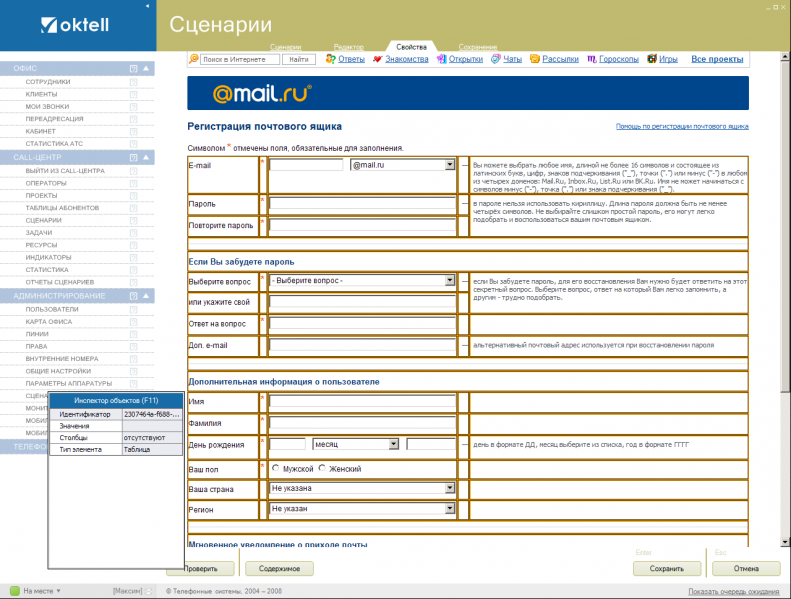Viewport: 791px width, 599px height.
Task: Click the Сохранить button
Action: click(x=667, y=569)
